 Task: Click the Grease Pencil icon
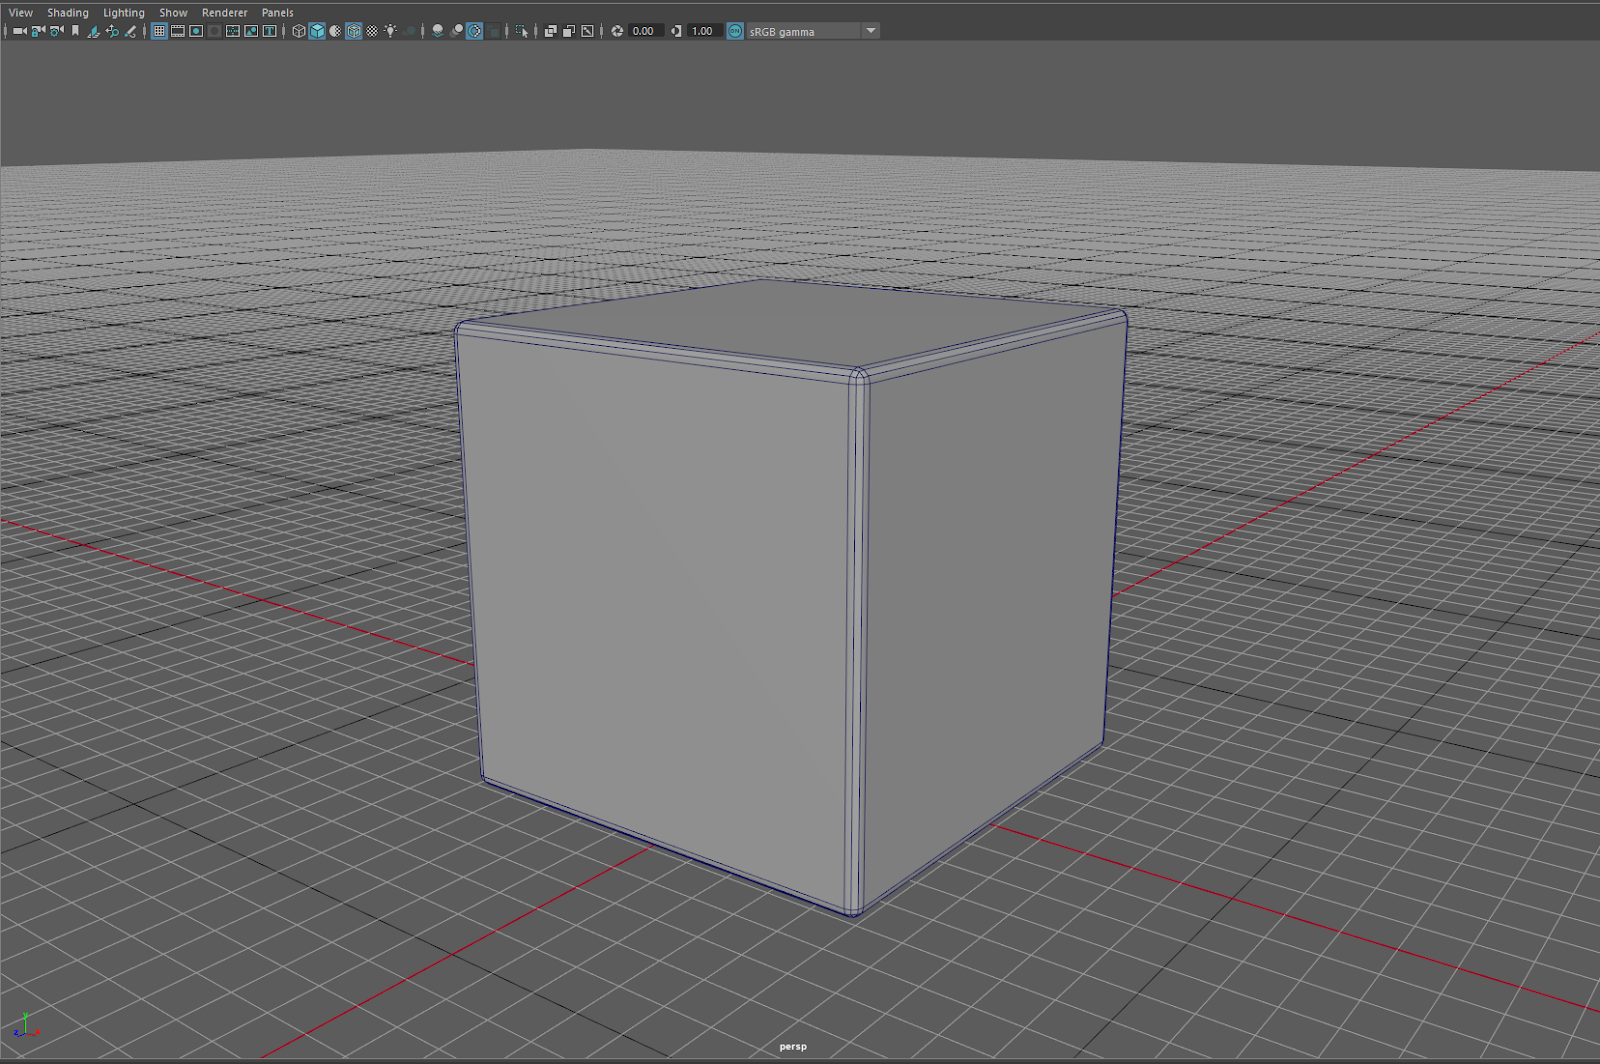(130, 31)
